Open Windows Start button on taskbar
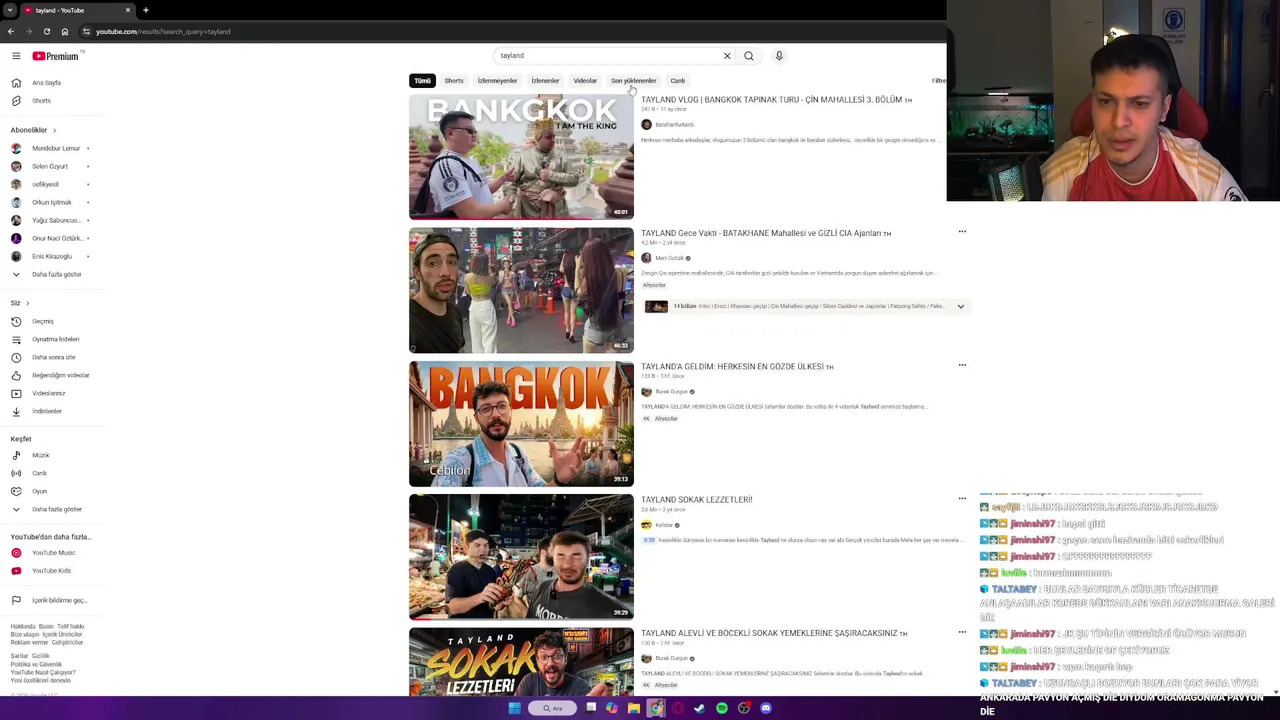 (x=514, y=708)
